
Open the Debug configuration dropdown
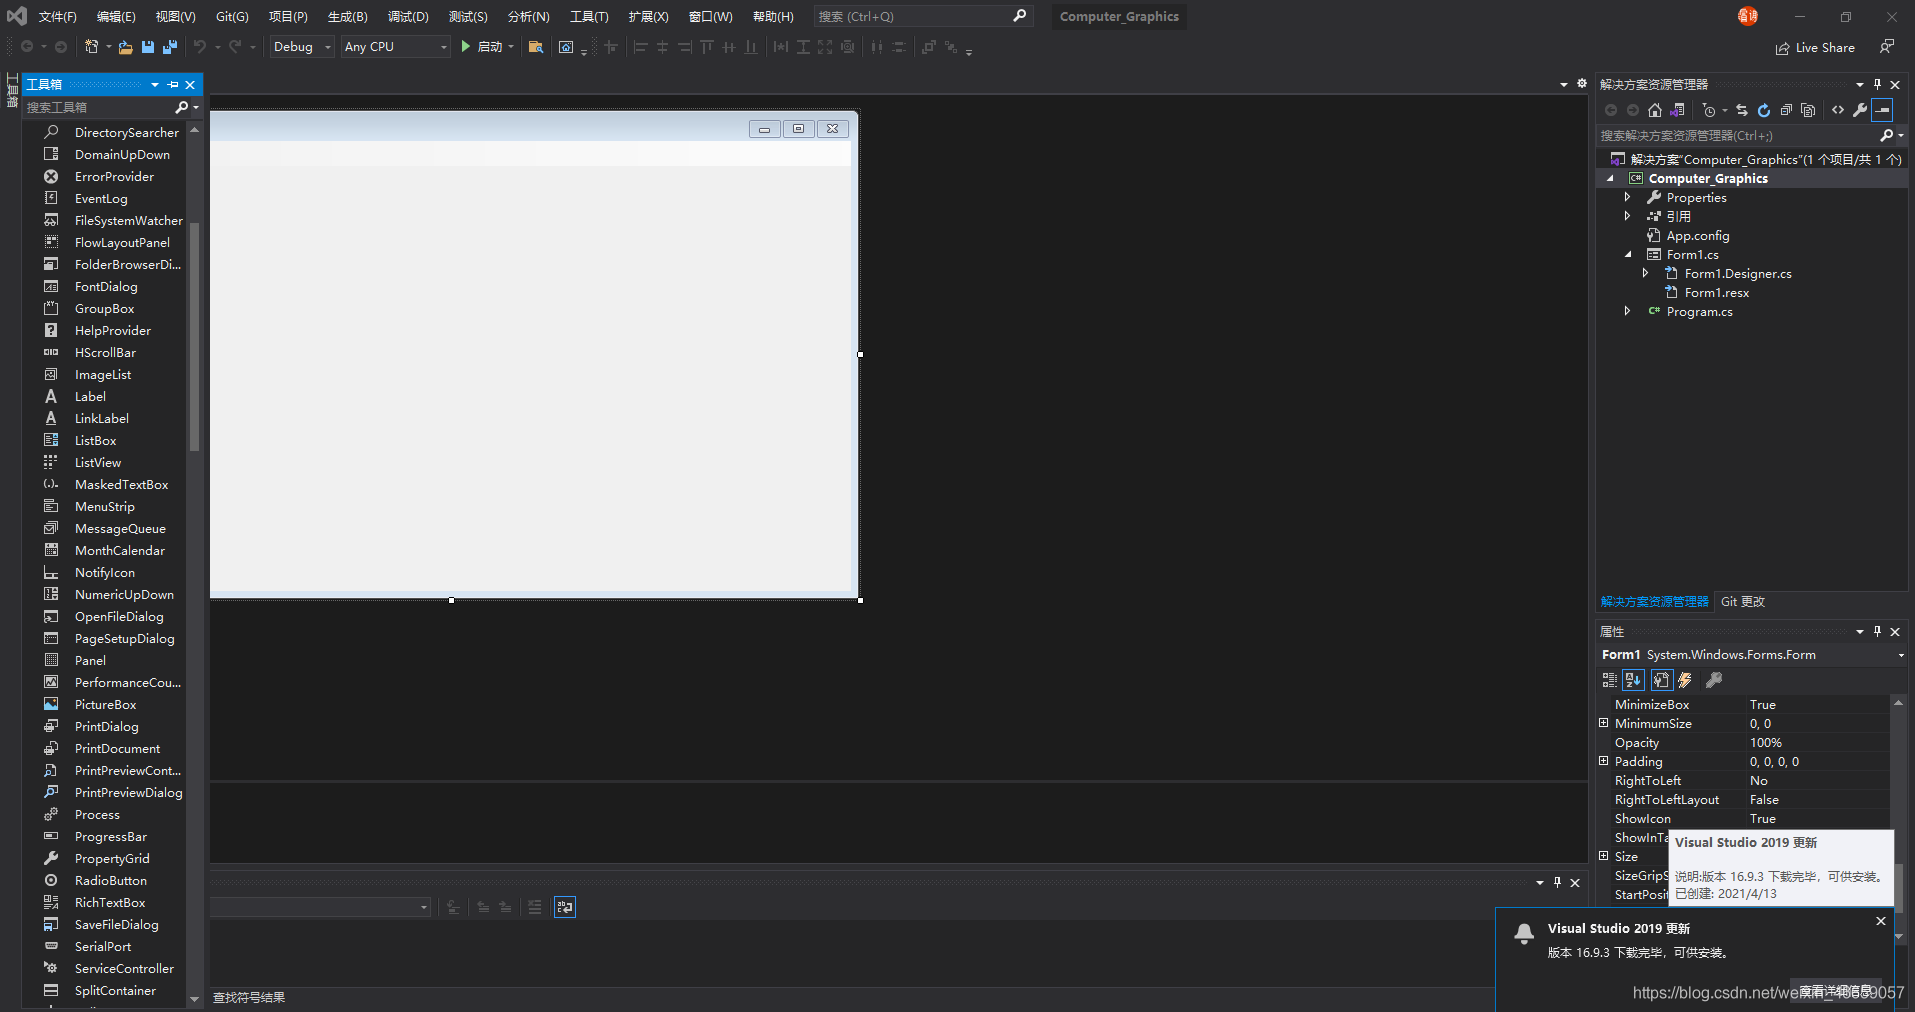pyautogui.click(x=302, y=47)
